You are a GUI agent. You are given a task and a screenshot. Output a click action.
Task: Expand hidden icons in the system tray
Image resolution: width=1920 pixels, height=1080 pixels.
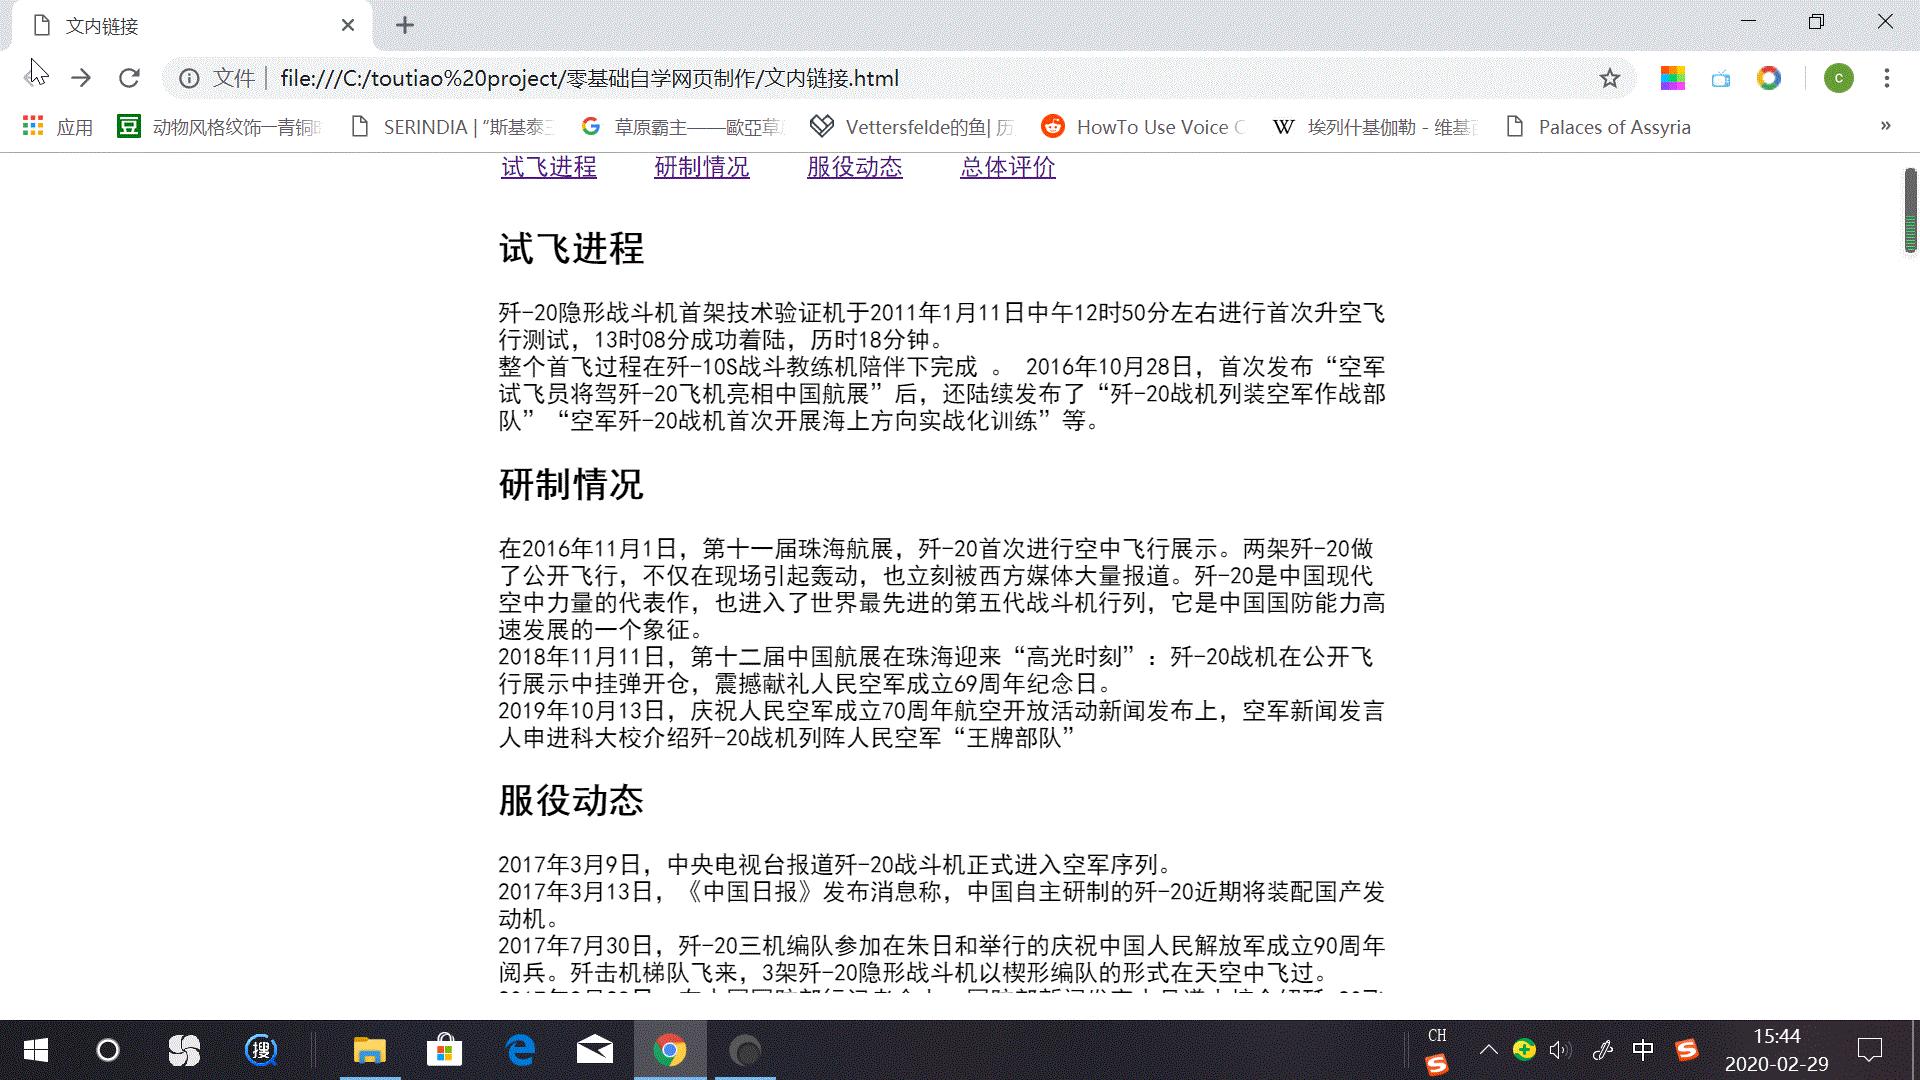(x=1487, y=1050)
